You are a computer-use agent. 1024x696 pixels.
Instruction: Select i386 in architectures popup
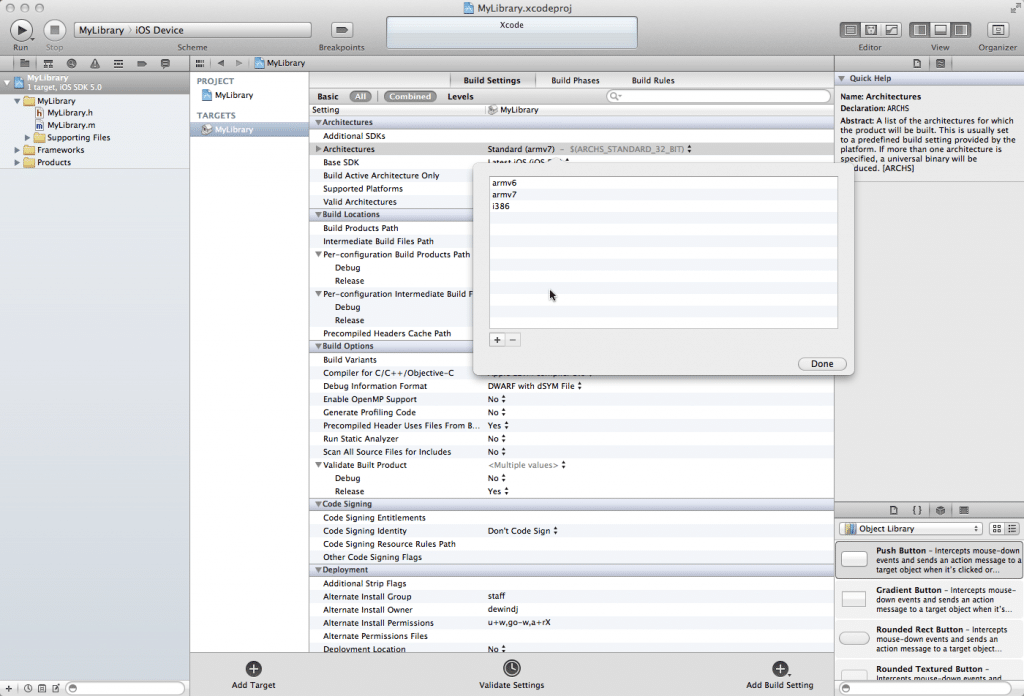(663, 206)
